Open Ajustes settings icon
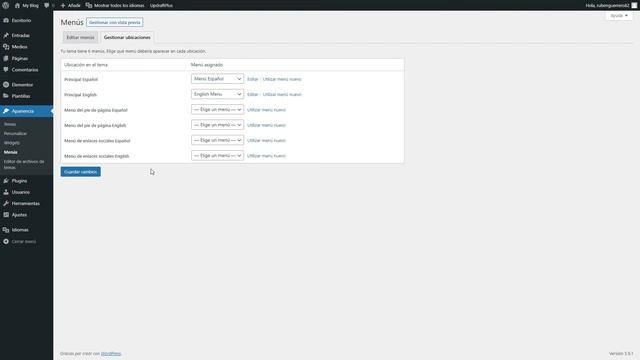640x360 pixels. 6,215
